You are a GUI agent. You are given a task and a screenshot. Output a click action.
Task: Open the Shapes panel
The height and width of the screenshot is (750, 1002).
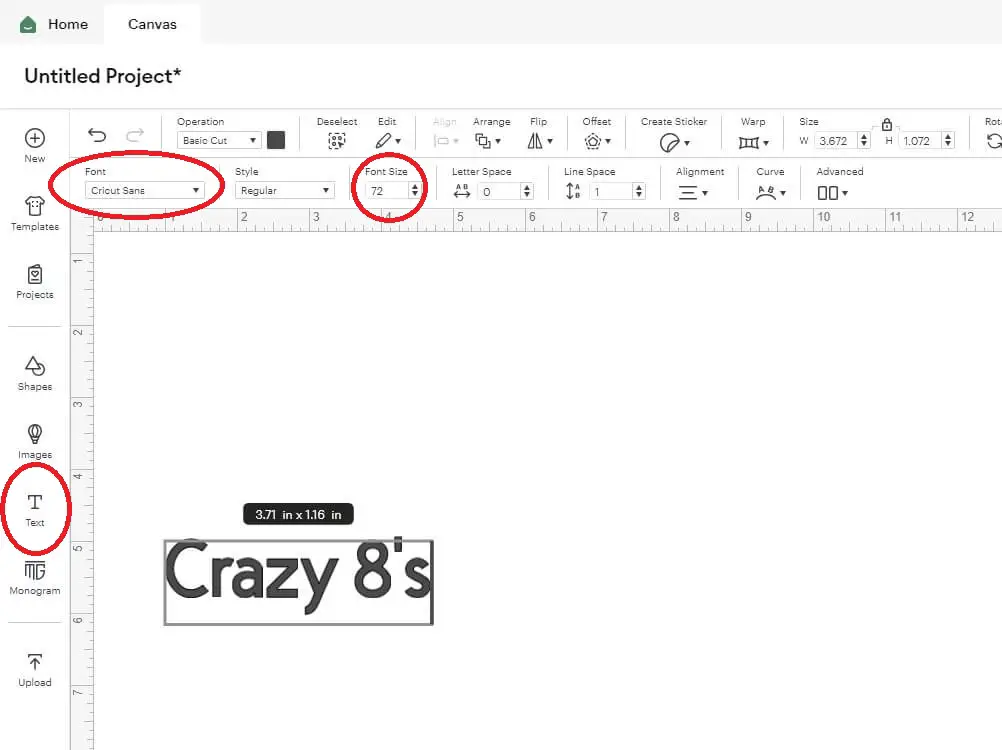click(35, 373)
